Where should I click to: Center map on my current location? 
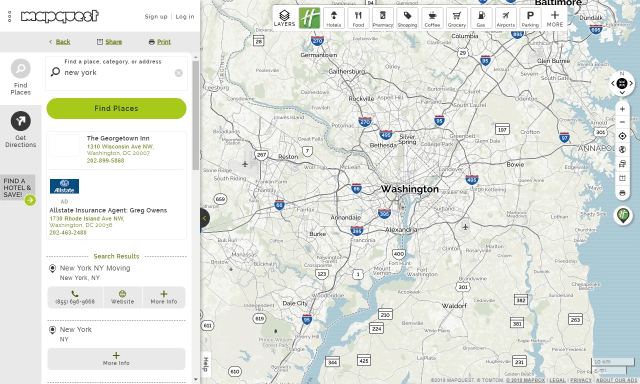point(622,136)
